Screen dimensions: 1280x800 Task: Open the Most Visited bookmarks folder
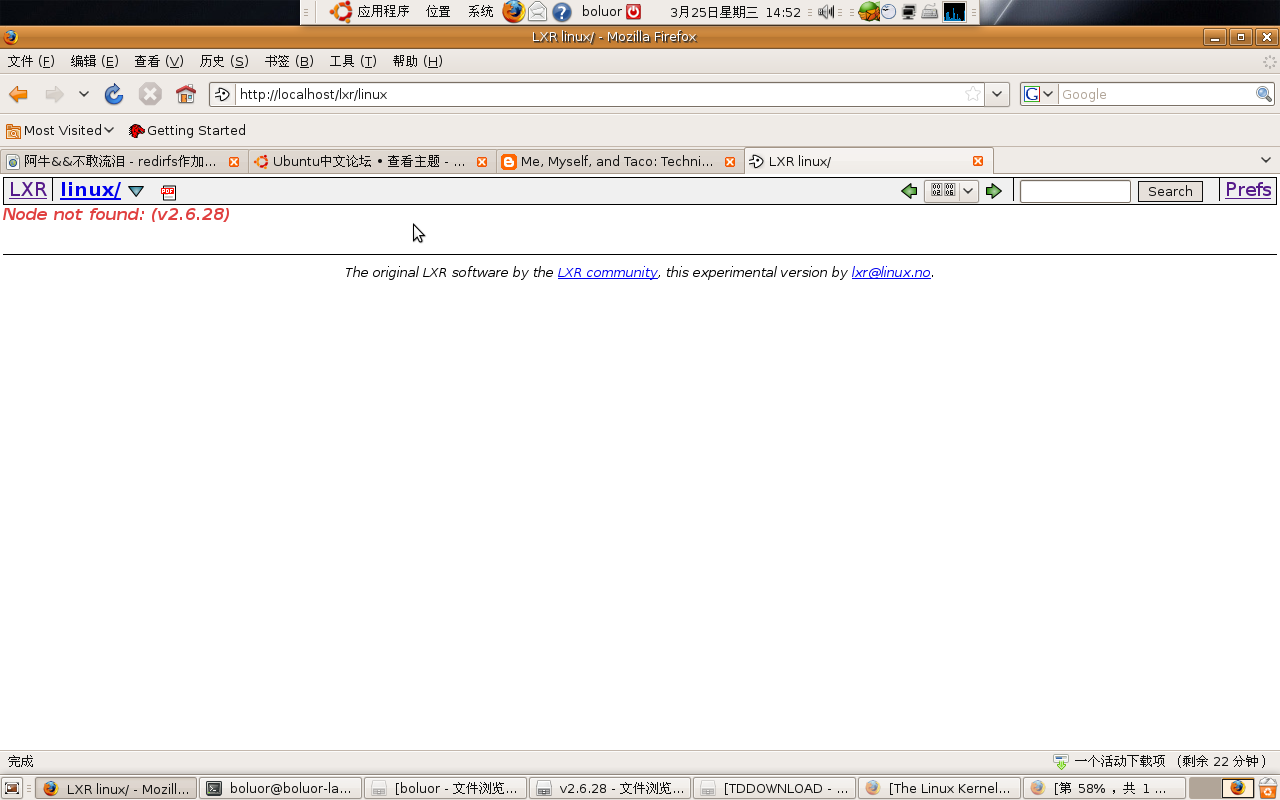pyautogui.click(x=60, y=130)
